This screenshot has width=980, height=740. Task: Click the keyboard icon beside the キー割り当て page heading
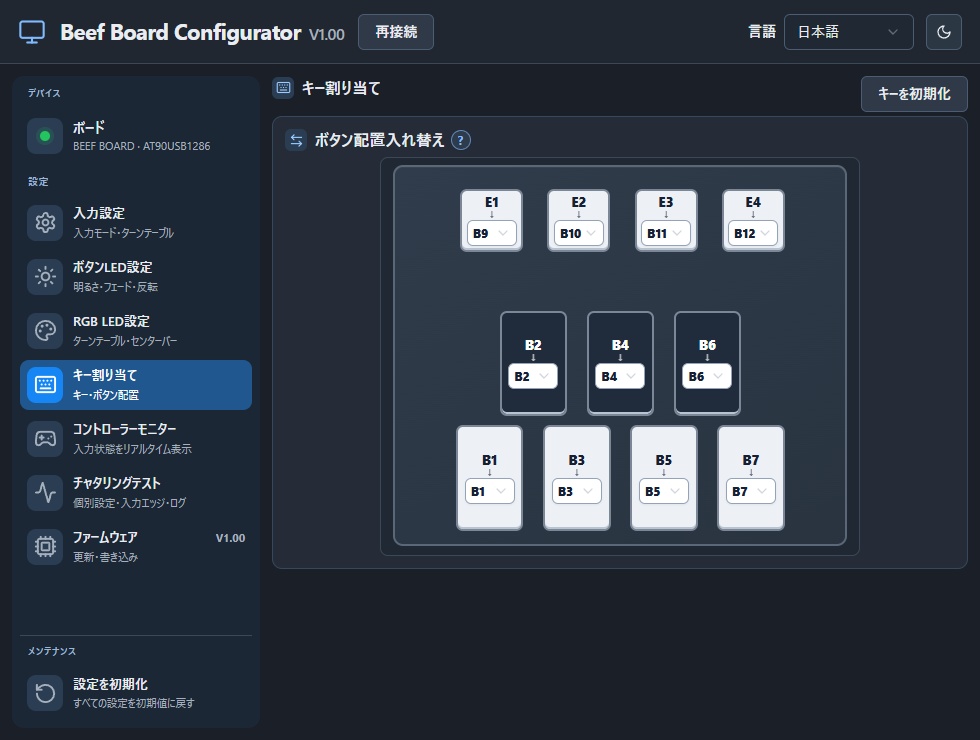(x=283, y=88)
